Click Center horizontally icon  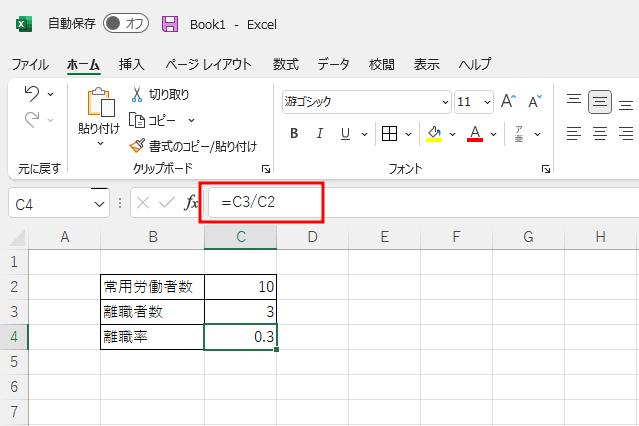coord(600,133)
